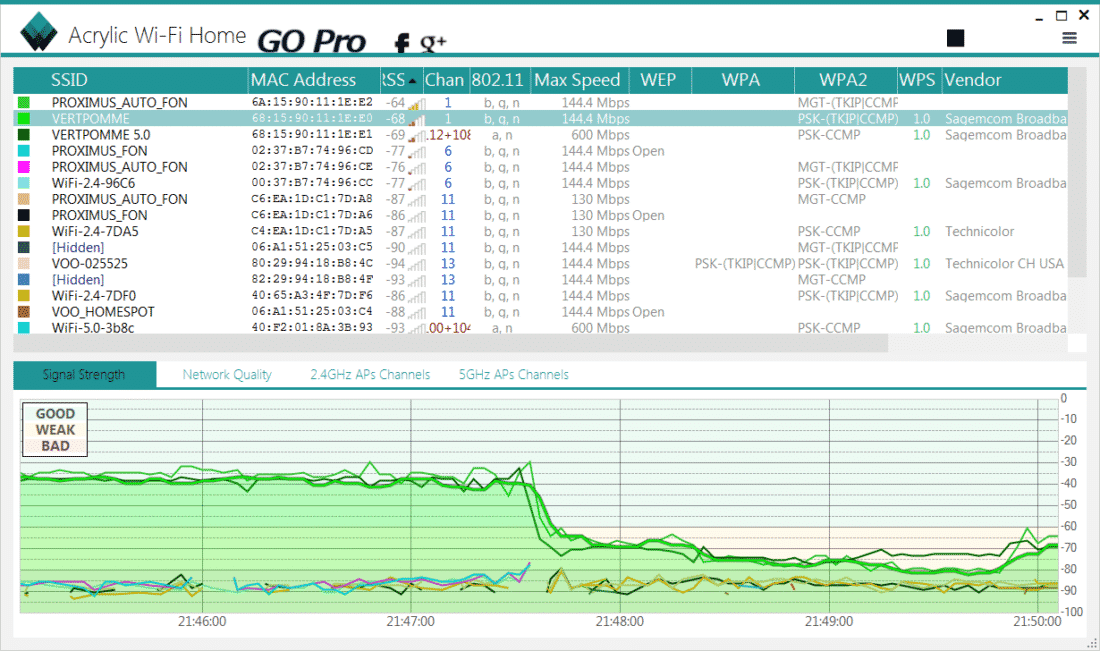Screen dimensions: 1100x651
Task: Select the highlighted VERTPOMME network row
Action: [541, 119]
